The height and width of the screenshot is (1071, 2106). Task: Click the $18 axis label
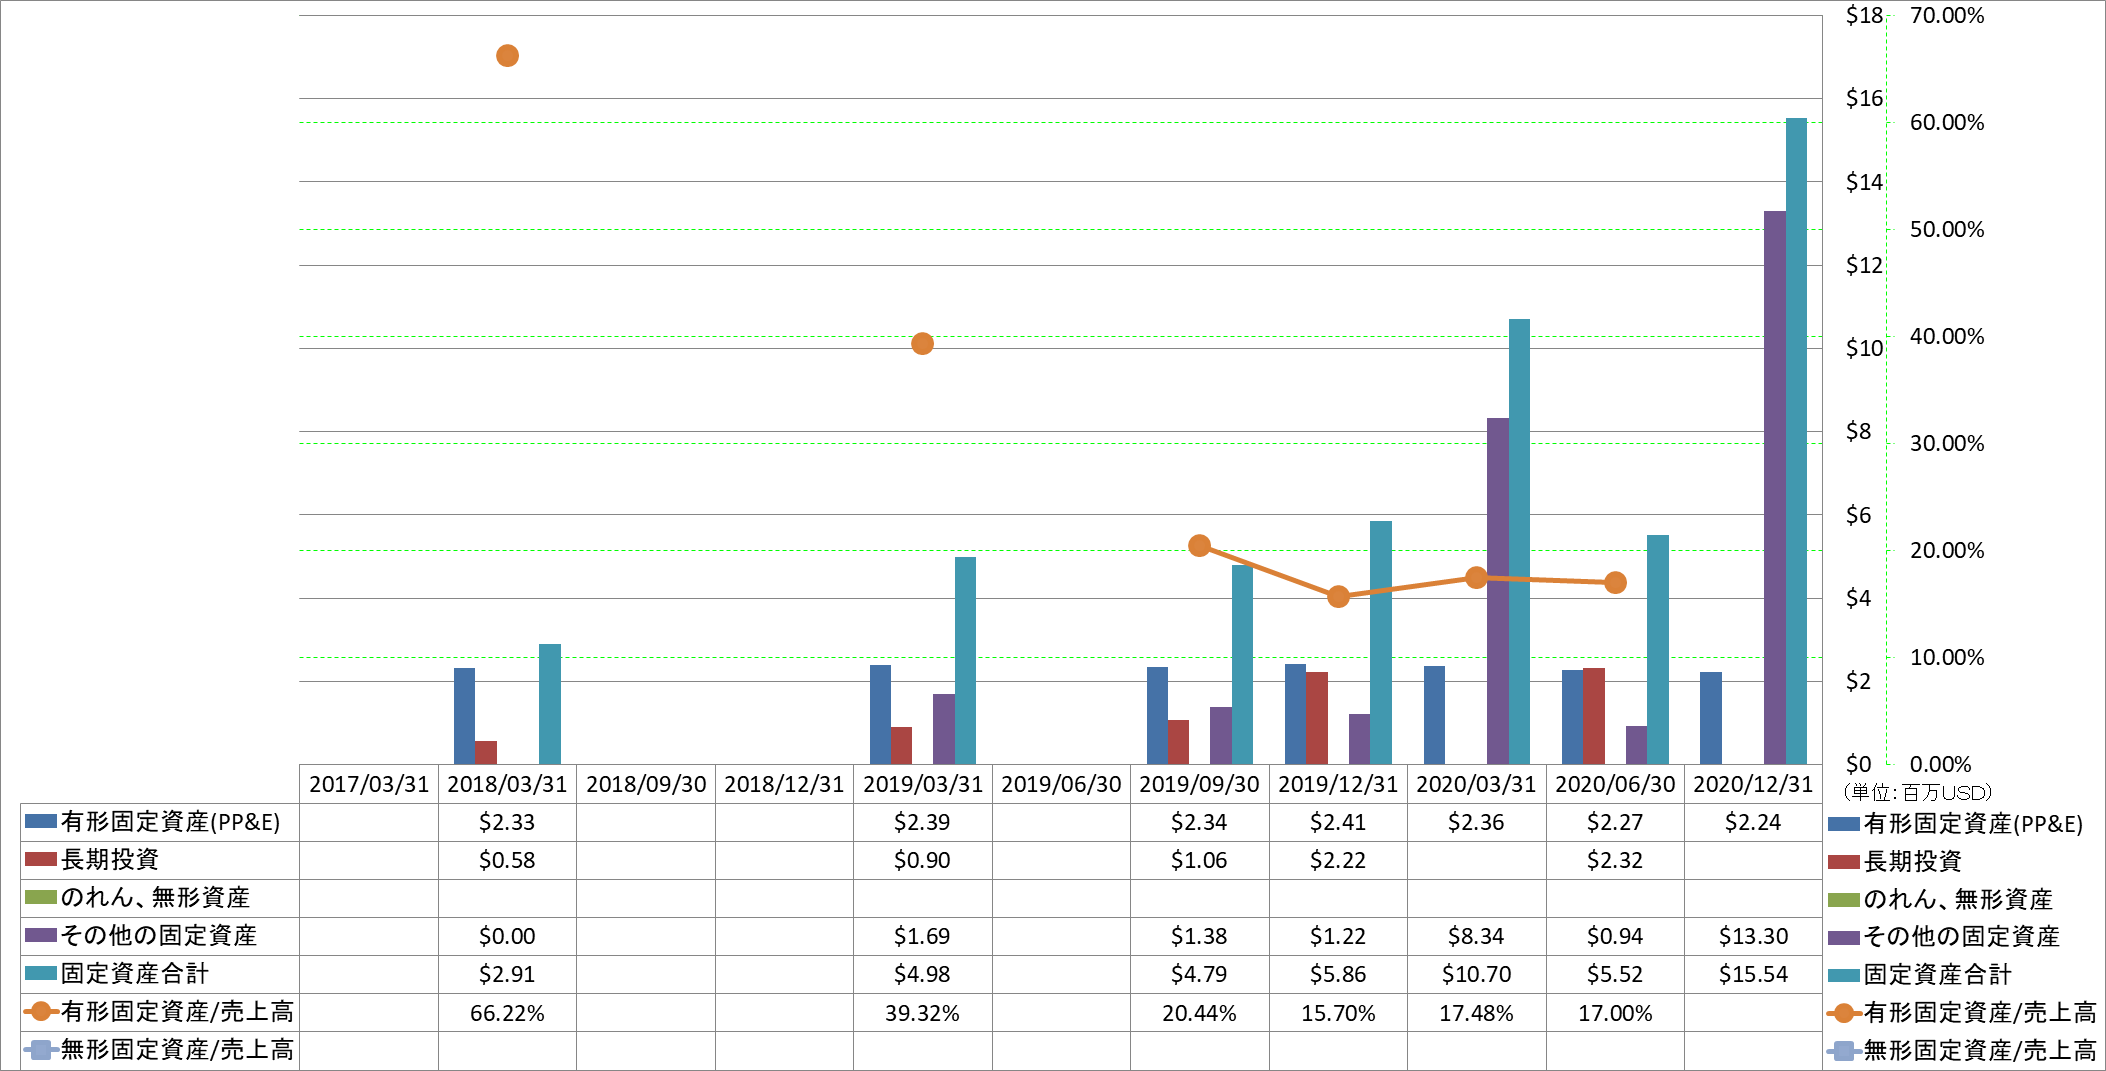[1864, 15]
